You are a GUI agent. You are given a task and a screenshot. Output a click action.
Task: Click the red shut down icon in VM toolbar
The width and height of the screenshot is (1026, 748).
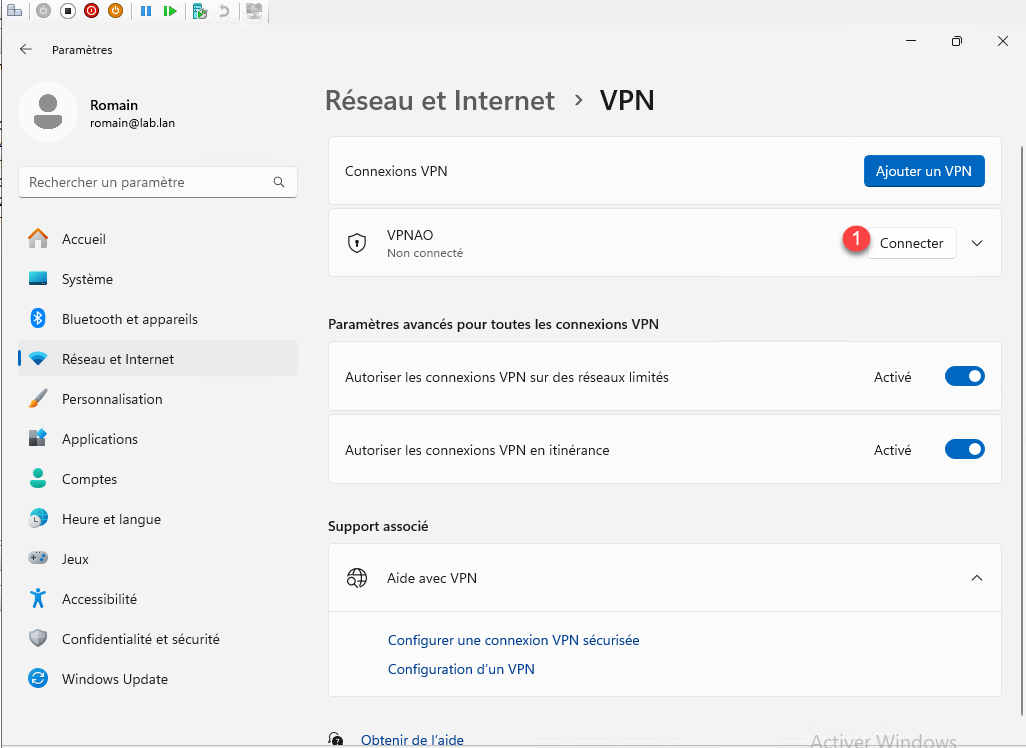click(92, 11)
